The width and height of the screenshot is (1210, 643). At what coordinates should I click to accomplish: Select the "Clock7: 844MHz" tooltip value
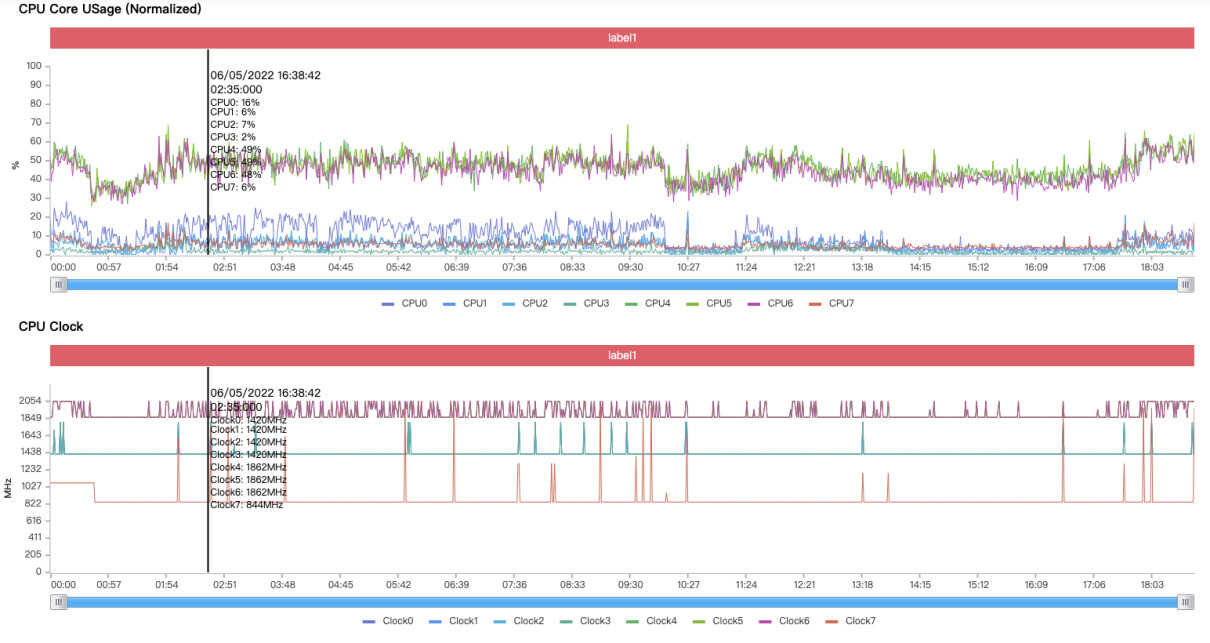pos(246,505)
